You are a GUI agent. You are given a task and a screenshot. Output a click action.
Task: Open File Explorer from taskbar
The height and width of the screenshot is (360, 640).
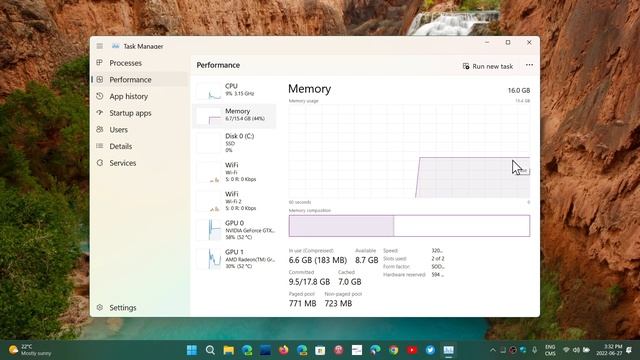click(229, 350)
